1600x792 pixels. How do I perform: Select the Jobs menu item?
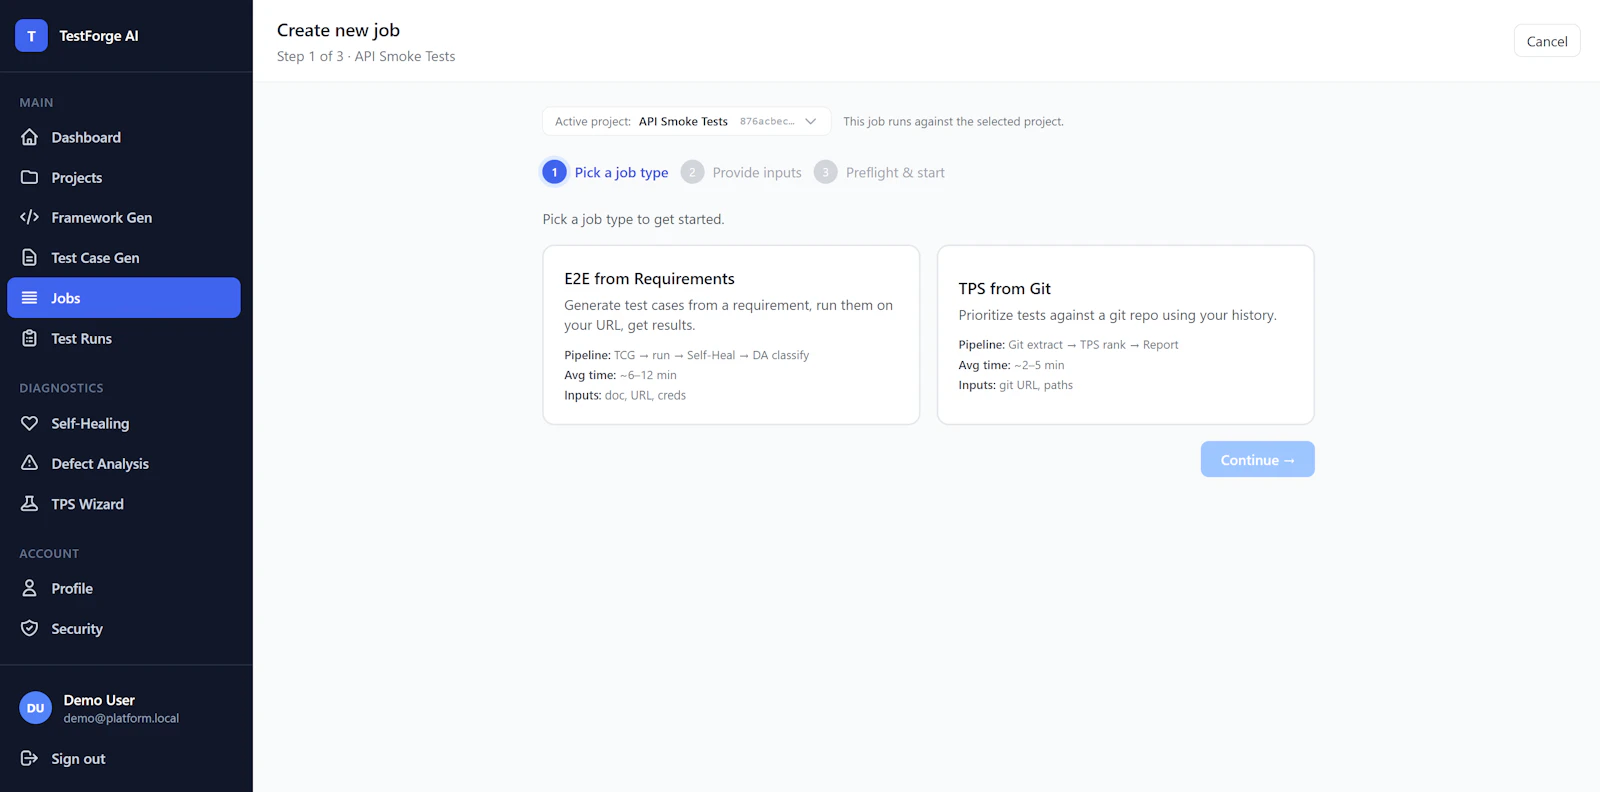[x=124, y=298]
